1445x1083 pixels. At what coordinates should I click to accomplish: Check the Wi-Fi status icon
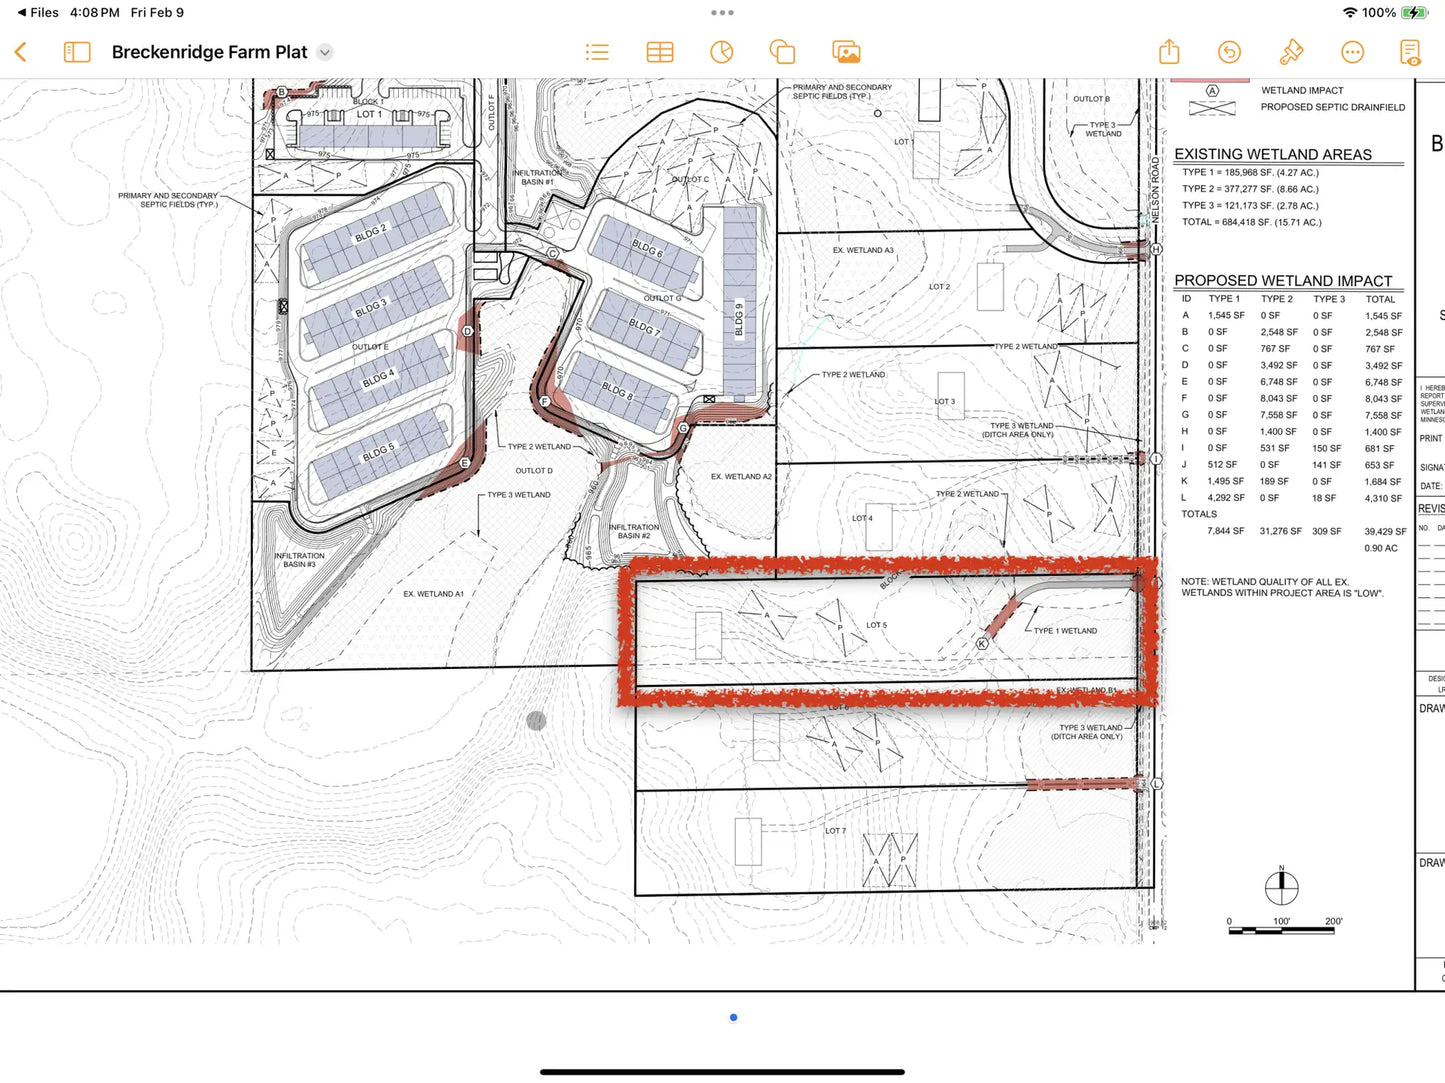[1350, 13]
